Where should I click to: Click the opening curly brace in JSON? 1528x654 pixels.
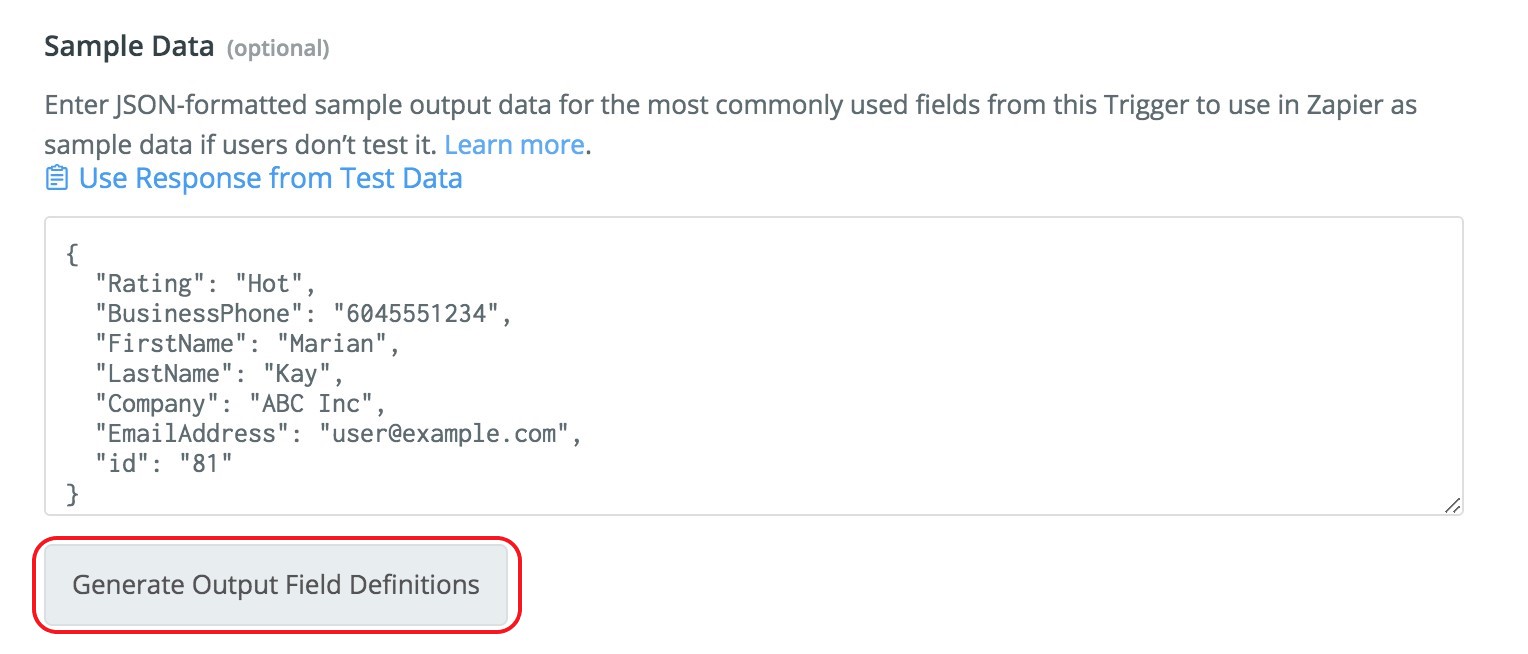(x=72, y=255)
